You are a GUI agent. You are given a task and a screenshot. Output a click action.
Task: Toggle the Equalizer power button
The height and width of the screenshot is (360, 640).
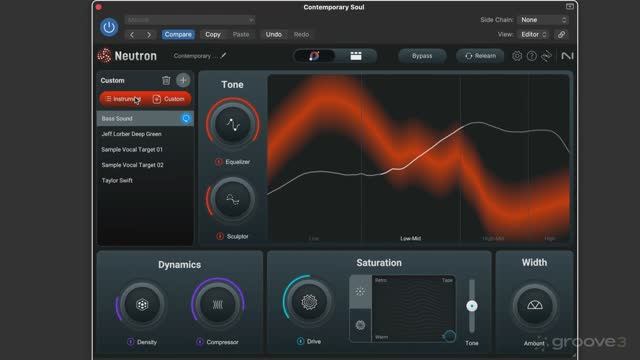[219, 162]
